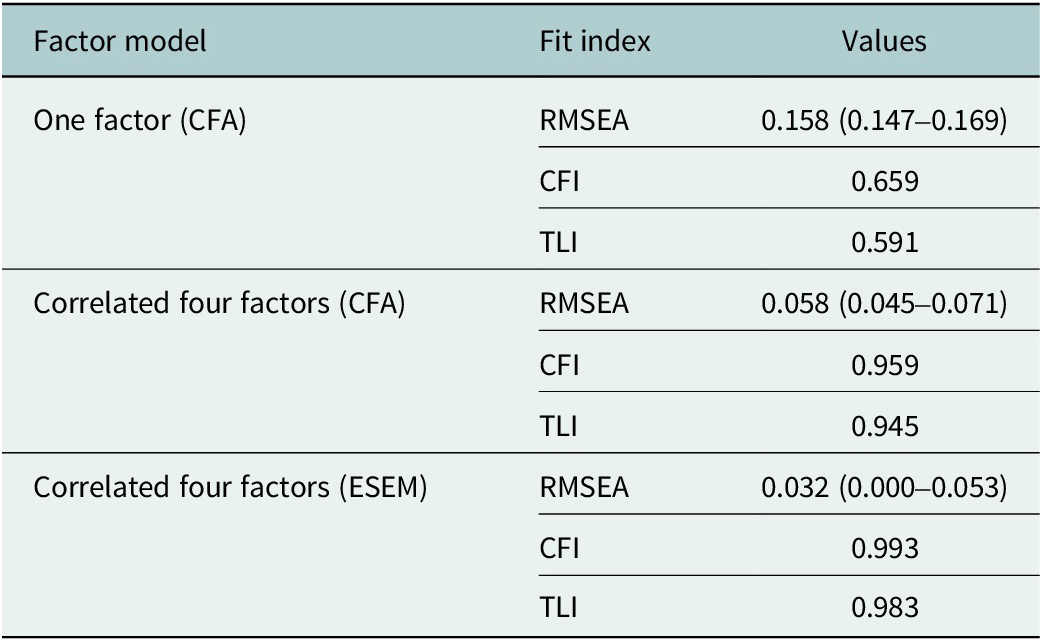Click the TLI value 0.591
Screen dimensions: 1042x641
884,243
